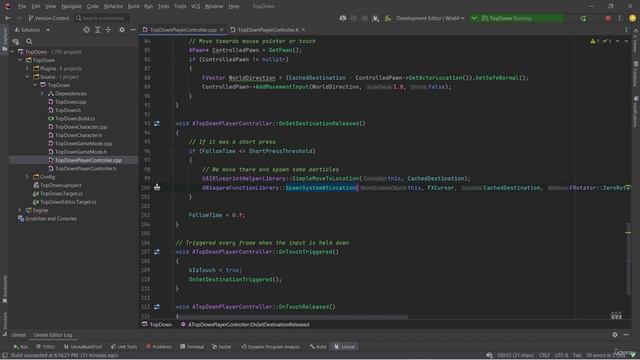640x360 pixels.
Task: Switch to the Unreal log tab
Action: 18,335
